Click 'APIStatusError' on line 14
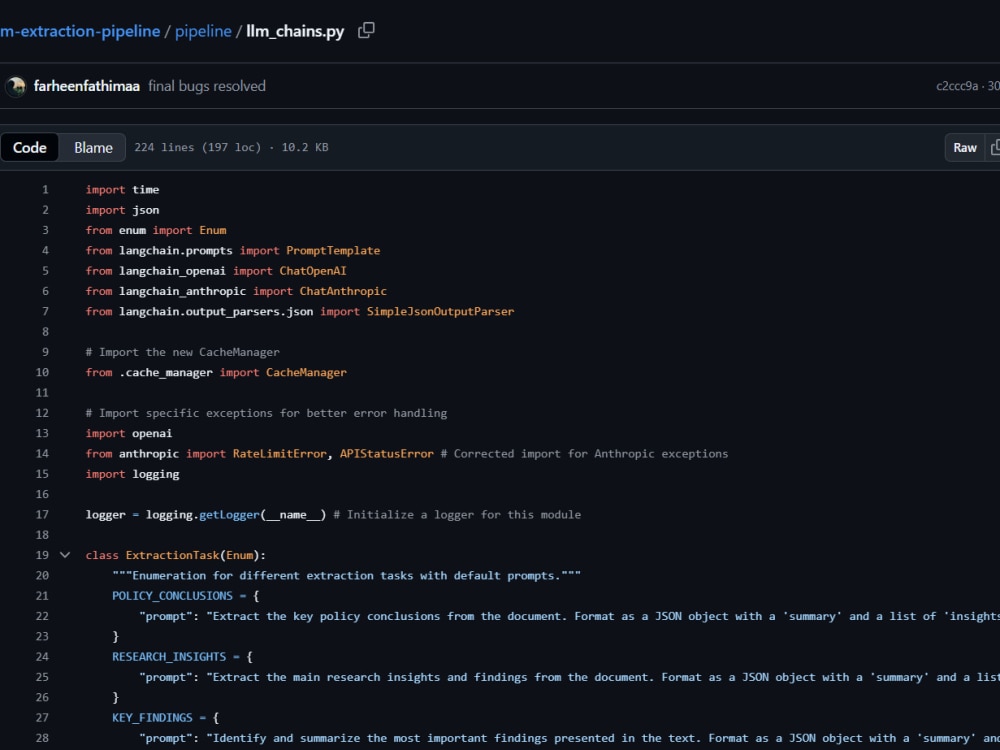The height and width of the screenshot is (750, 1000). pyautogui.click(x=386, y=453)
